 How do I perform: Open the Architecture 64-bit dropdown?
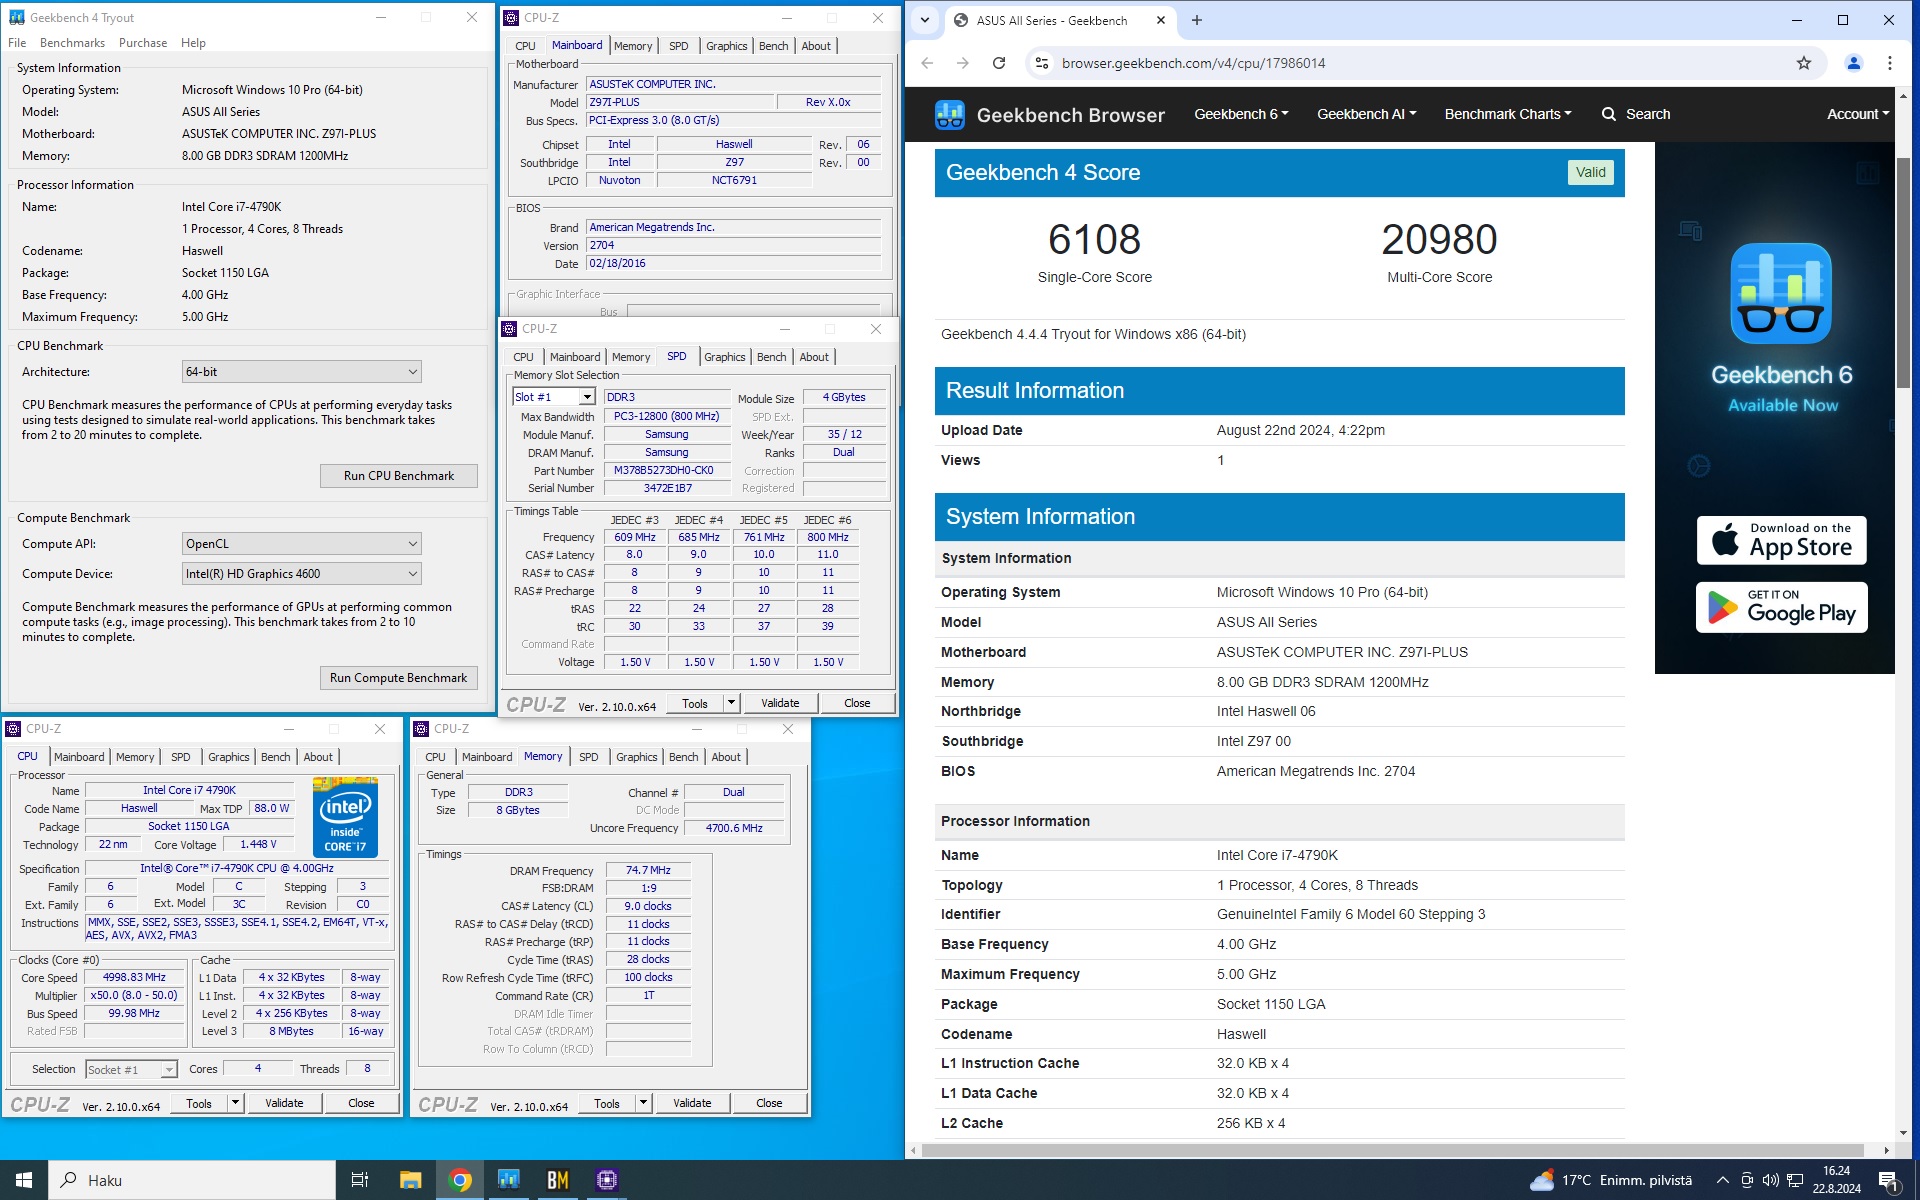[x=301, y=372]
